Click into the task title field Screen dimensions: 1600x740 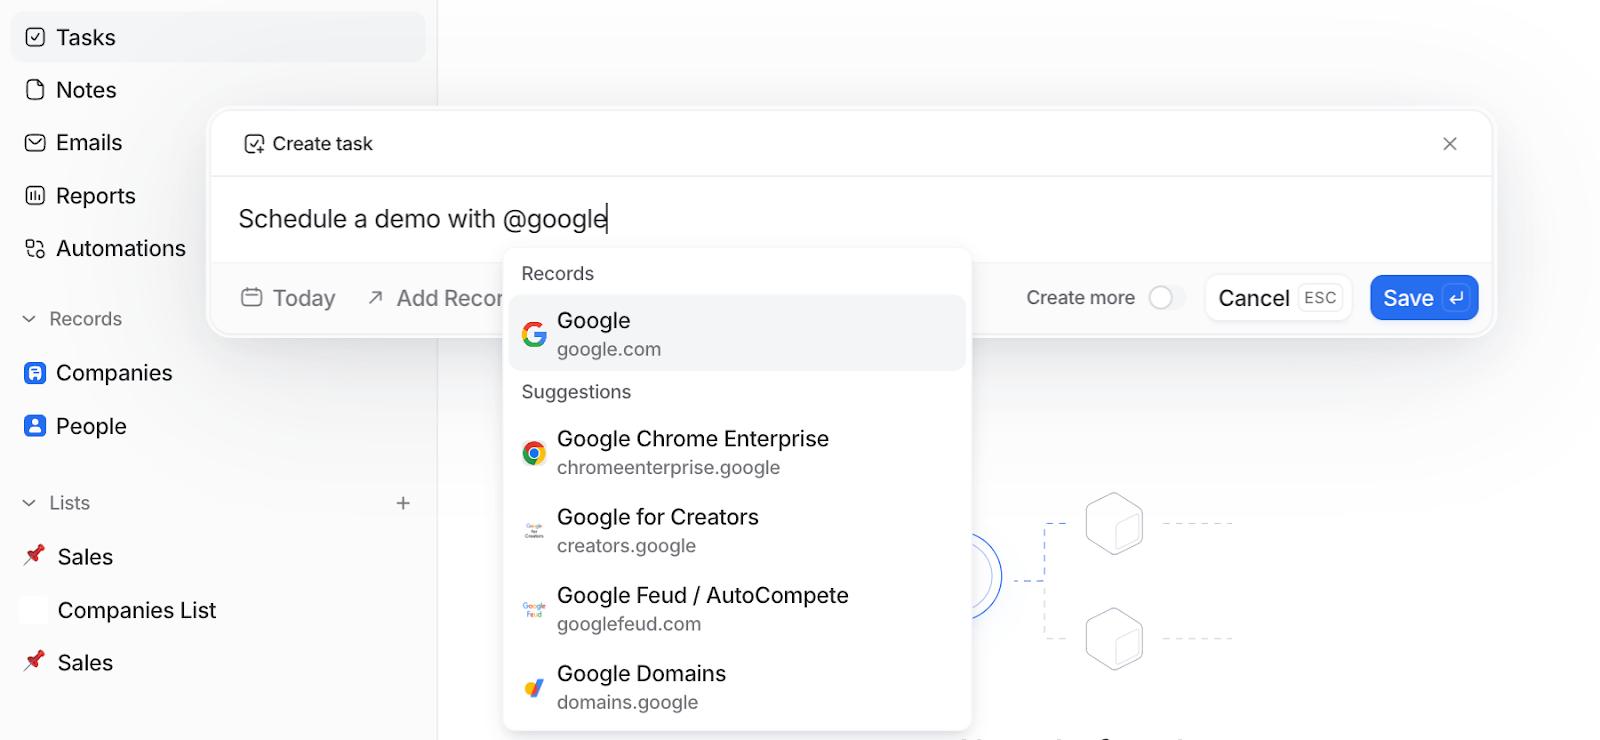(x=850, y=219)
